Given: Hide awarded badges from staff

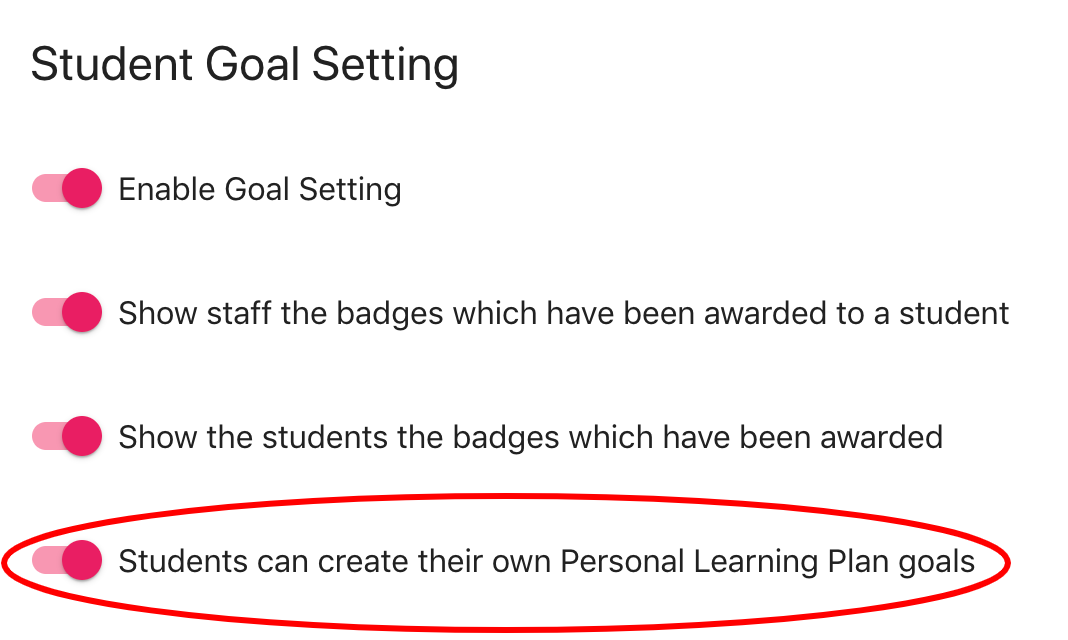Looking at the screenshot, I should click(x=67, y=313).
